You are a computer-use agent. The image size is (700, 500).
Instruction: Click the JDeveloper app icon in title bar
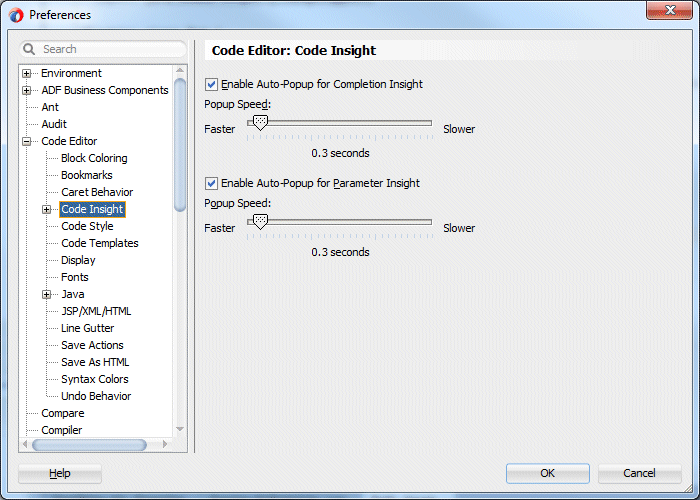tap(16, 15)
